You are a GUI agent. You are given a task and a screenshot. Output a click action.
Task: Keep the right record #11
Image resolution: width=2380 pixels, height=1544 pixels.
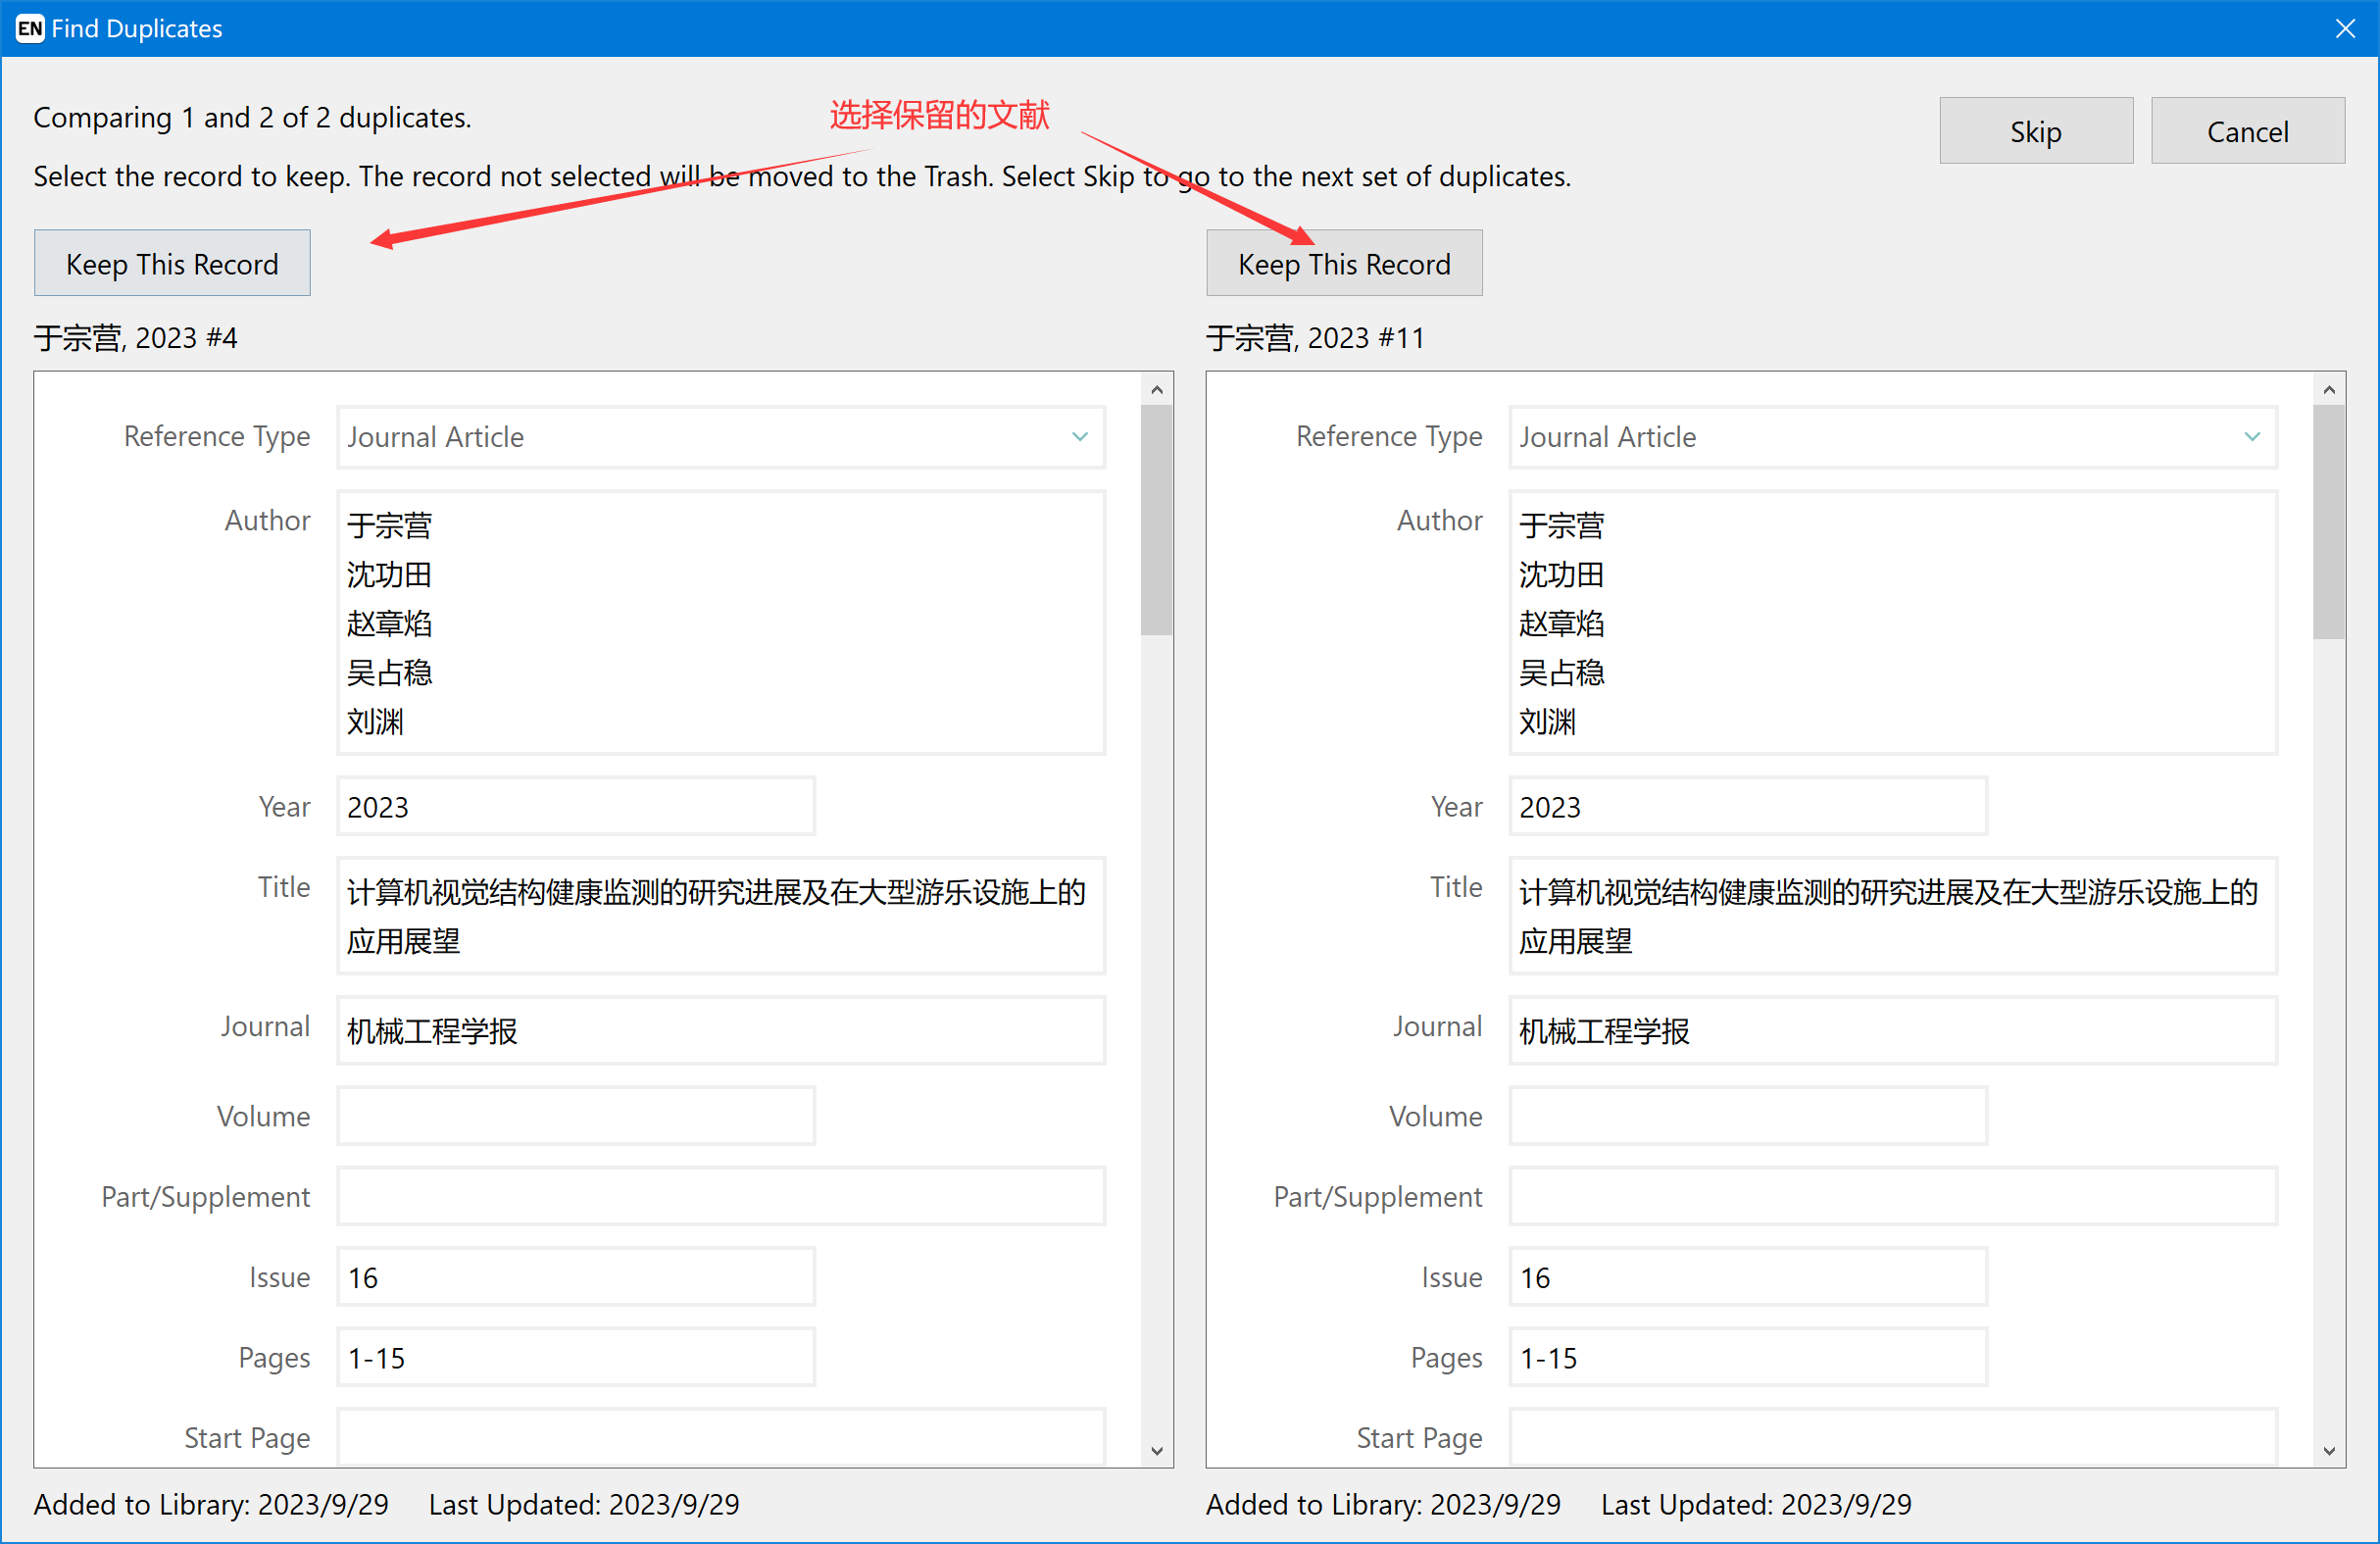pyautogui.click(x=1344, y=264)
